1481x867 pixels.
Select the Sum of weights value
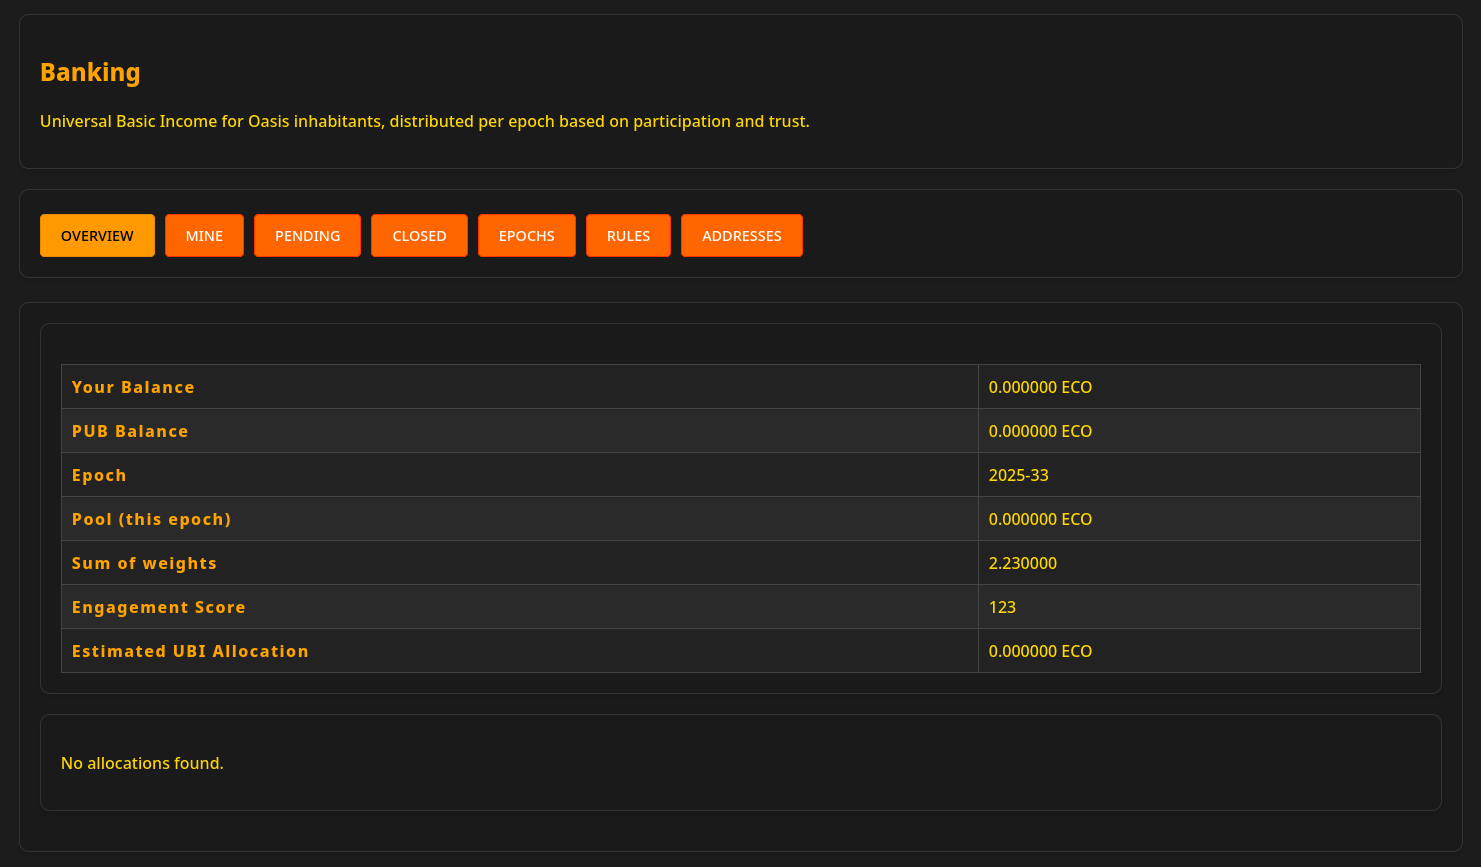point(1022,563)
